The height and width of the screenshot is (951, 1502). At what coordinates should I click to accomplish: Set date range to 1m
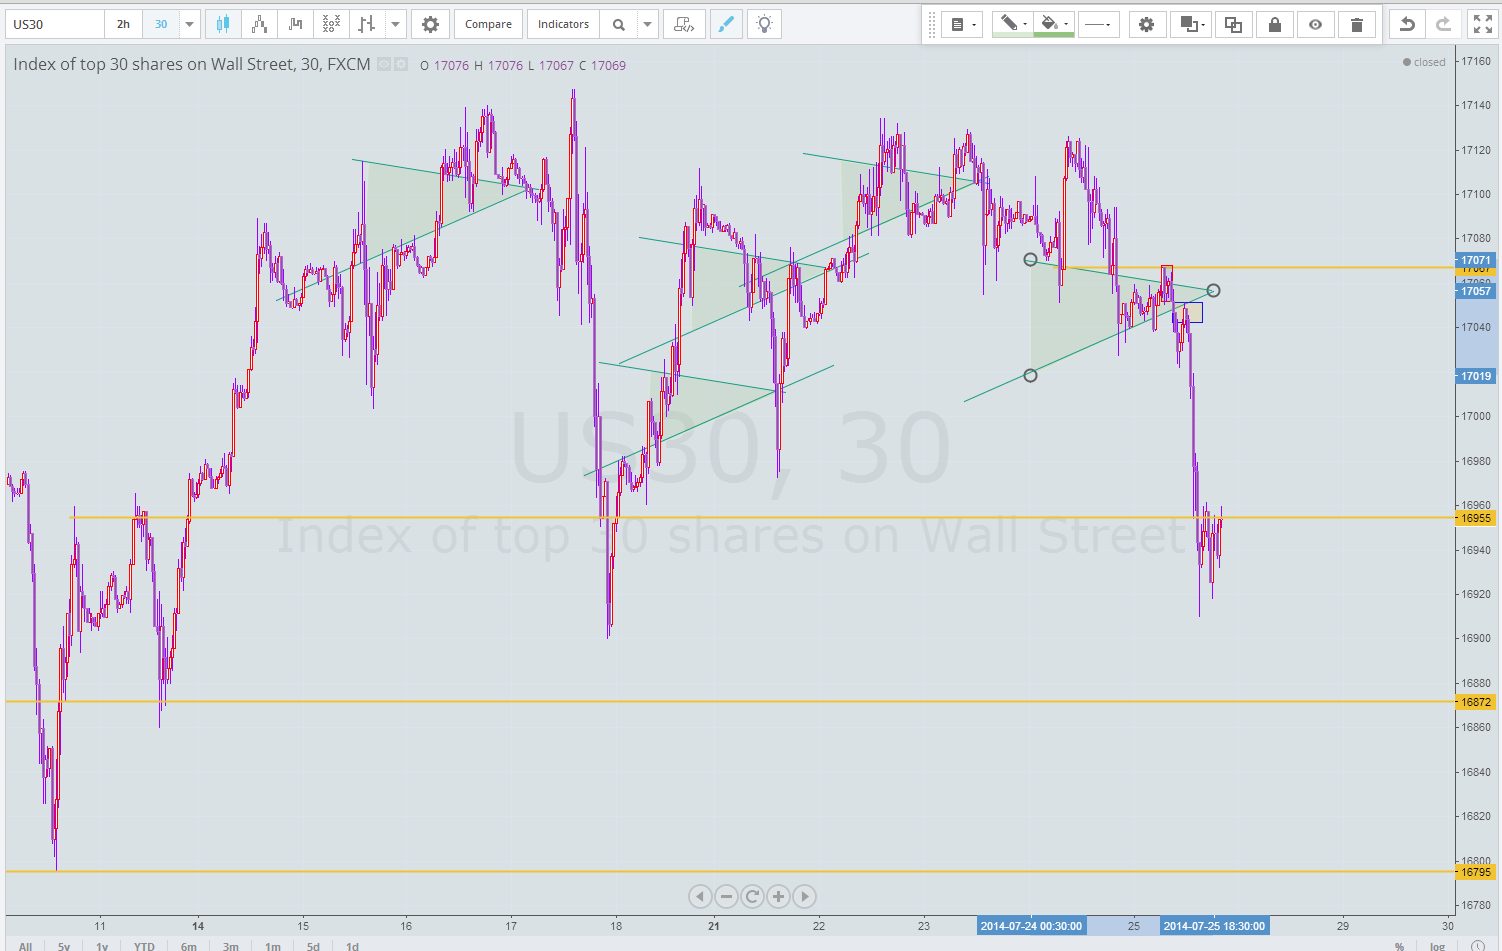(x=273, y=946)
